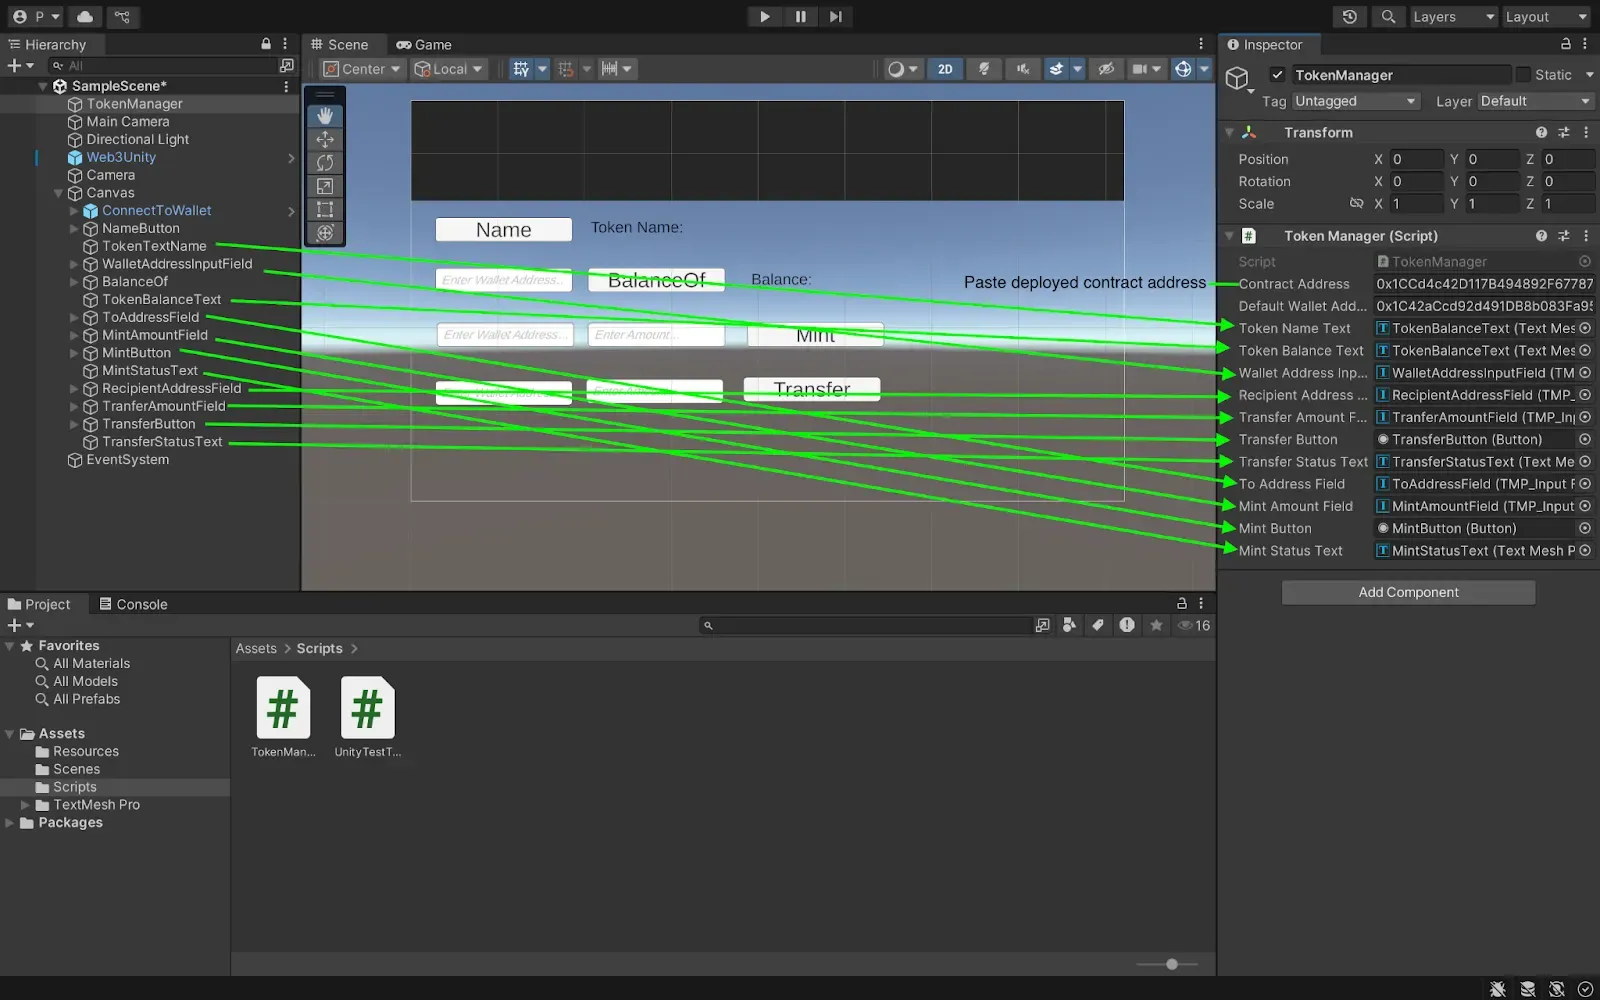Uncheck the TokenManager active checkbox
The width and height of the screenshot is (1600, 1000).
1277,75
